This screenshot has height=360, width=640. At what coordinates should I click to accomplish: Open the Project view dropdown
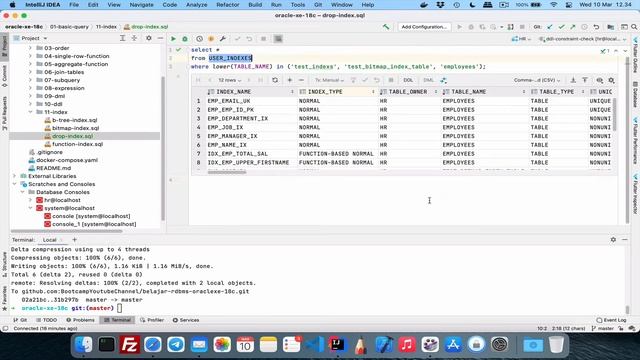(x=31, y=38)
